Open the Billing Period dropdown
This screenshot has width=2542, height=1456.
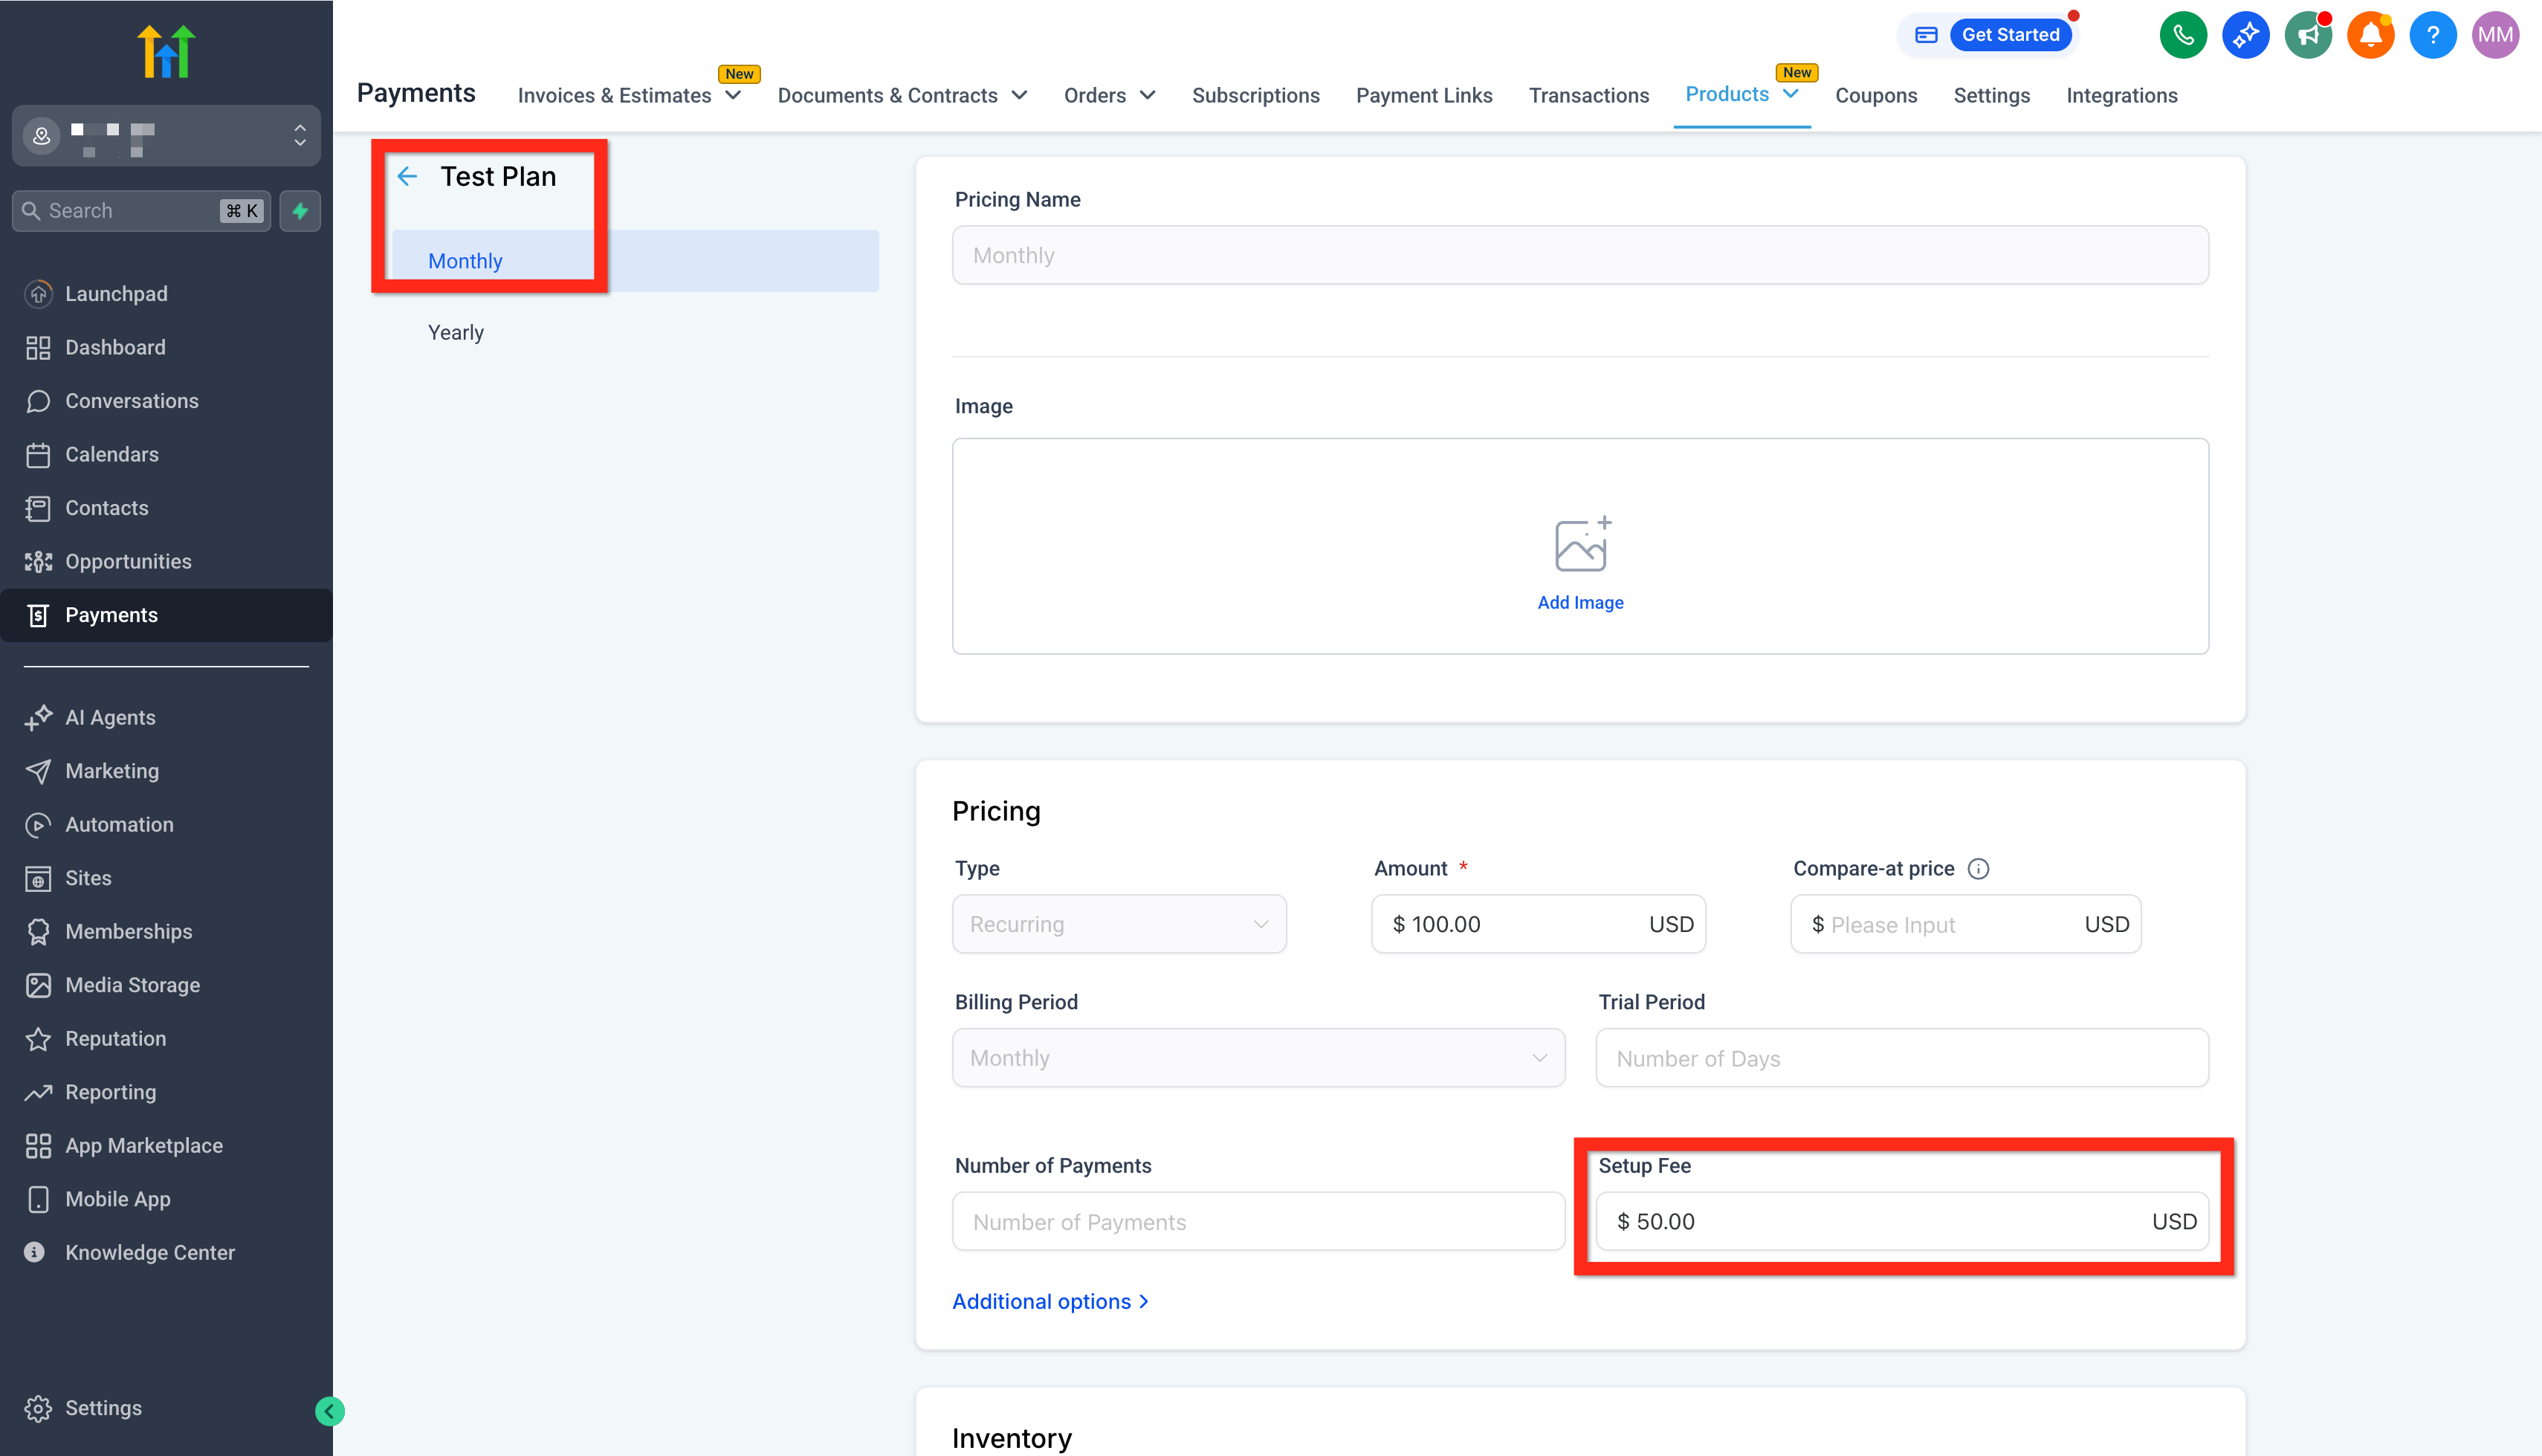[1258, 1058]
